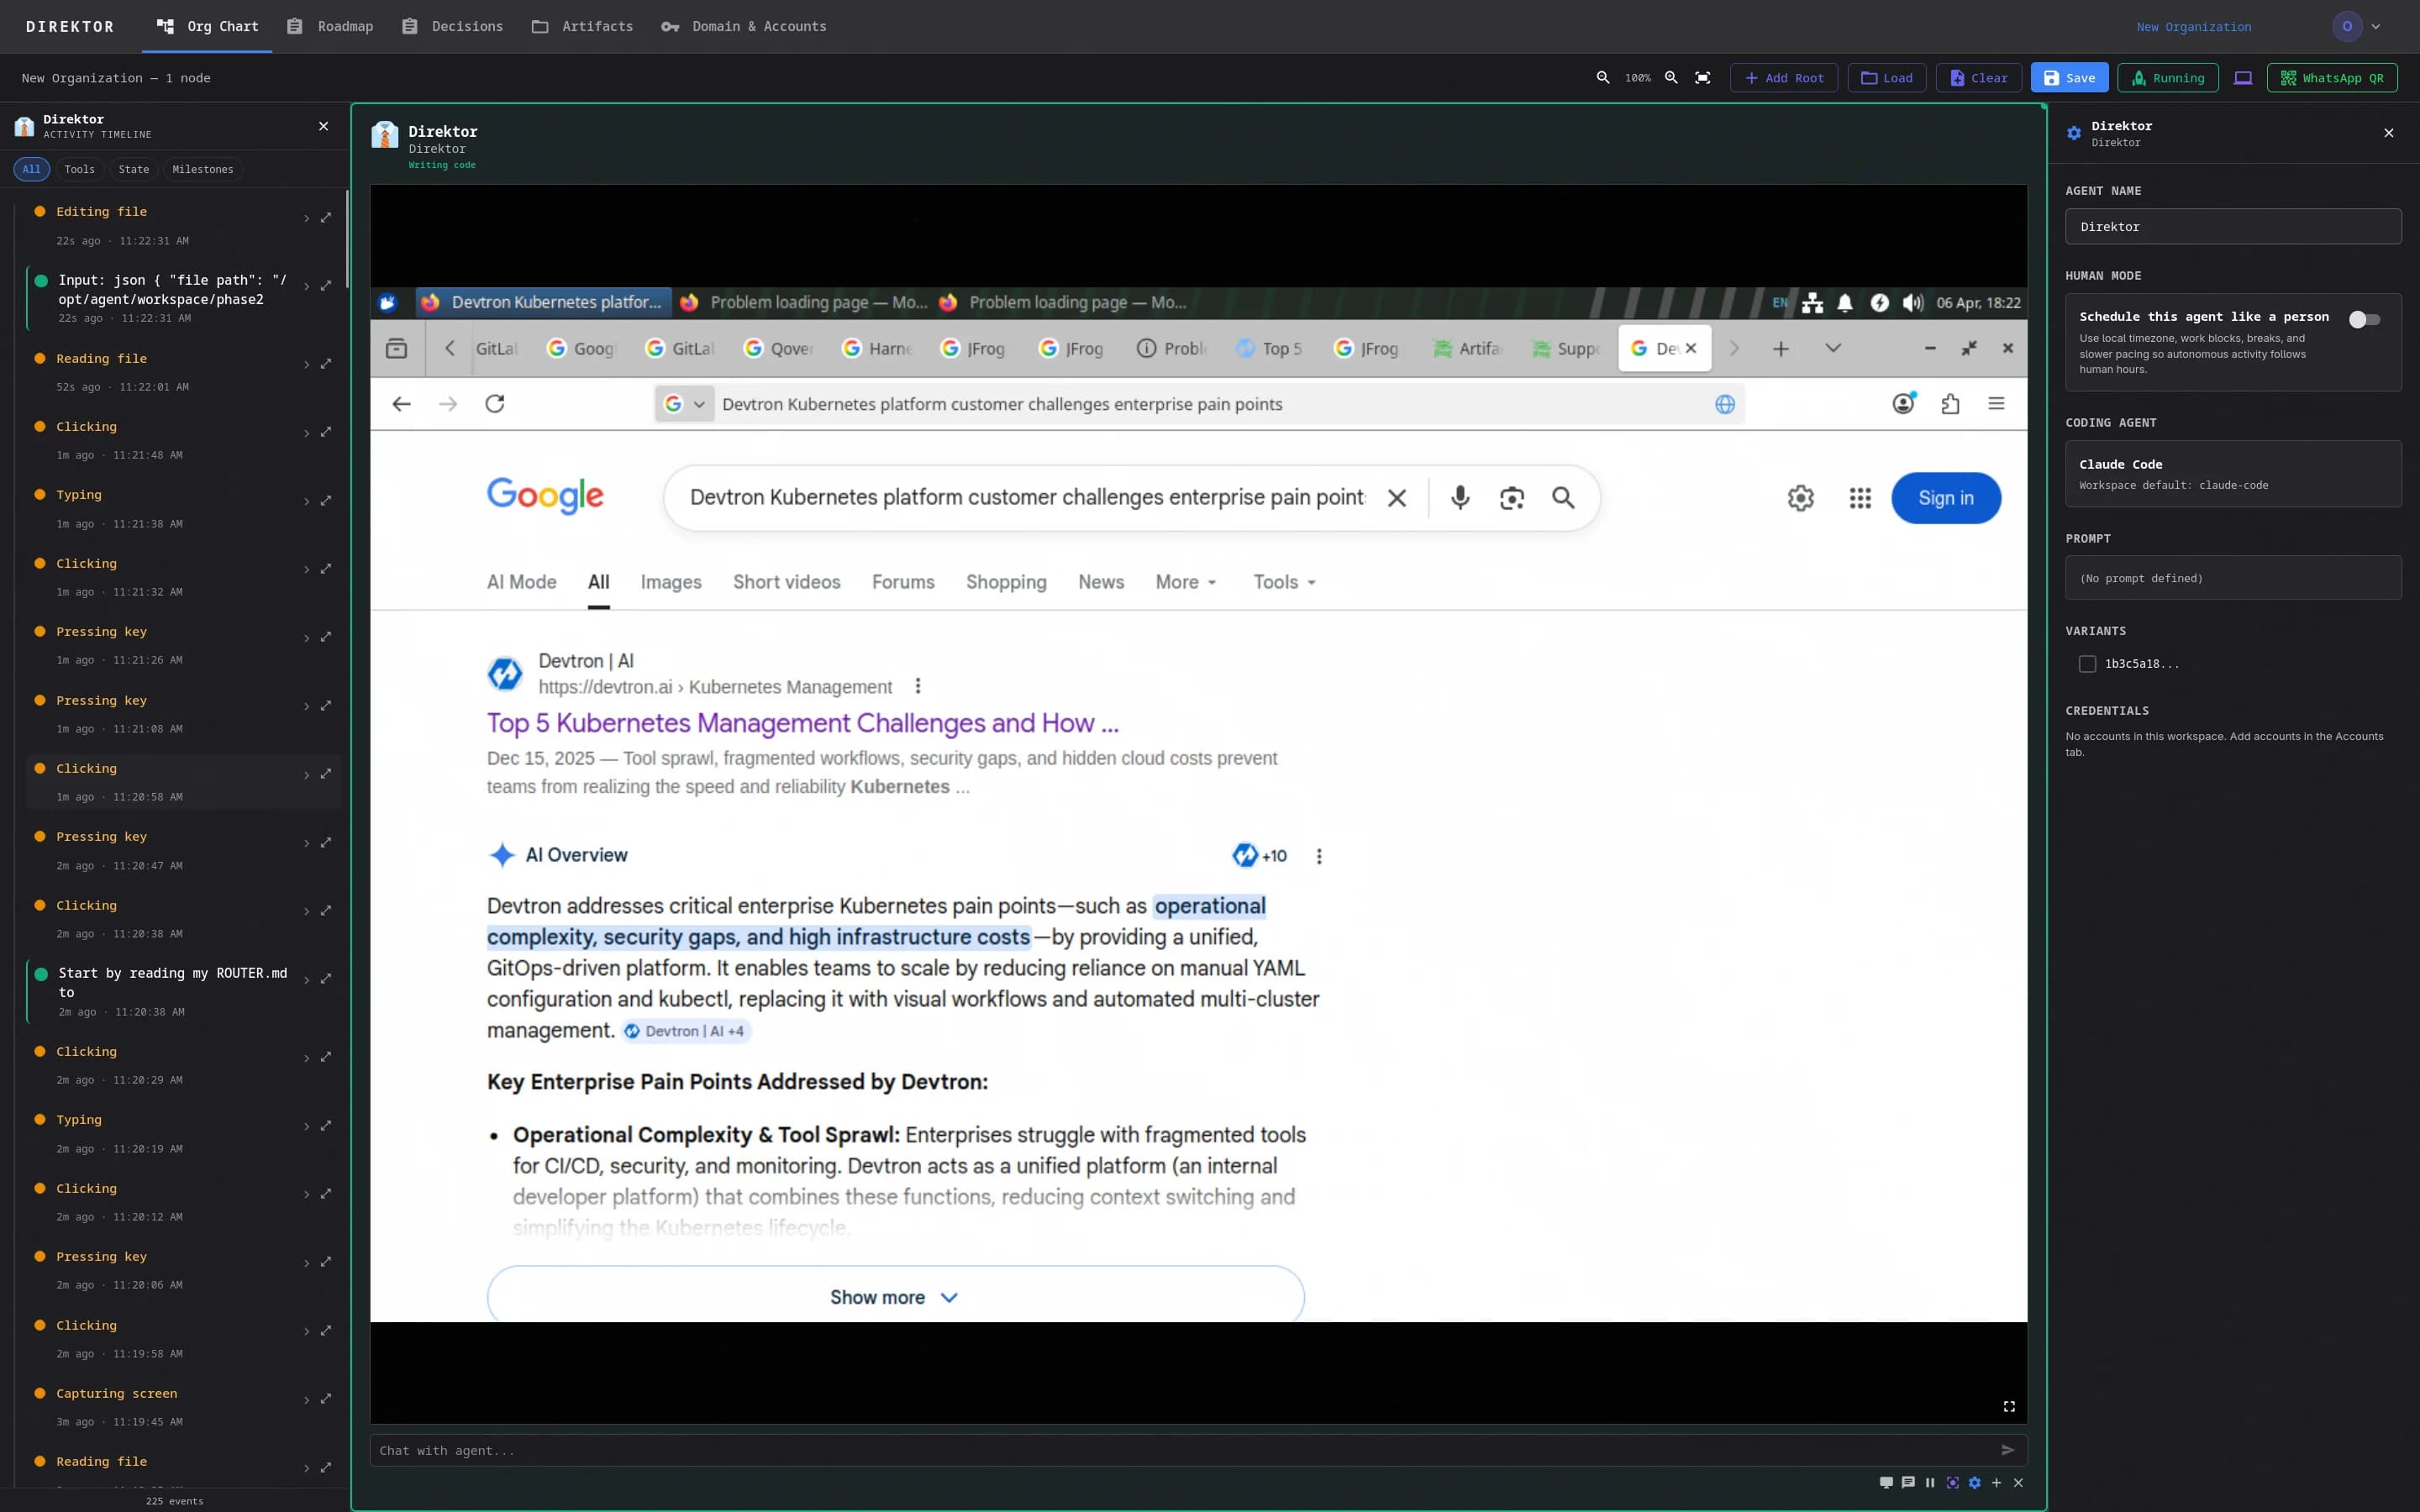Open the user account dropdown chevron
The image size is (2420, 1512).
[x=2375, y=27]
